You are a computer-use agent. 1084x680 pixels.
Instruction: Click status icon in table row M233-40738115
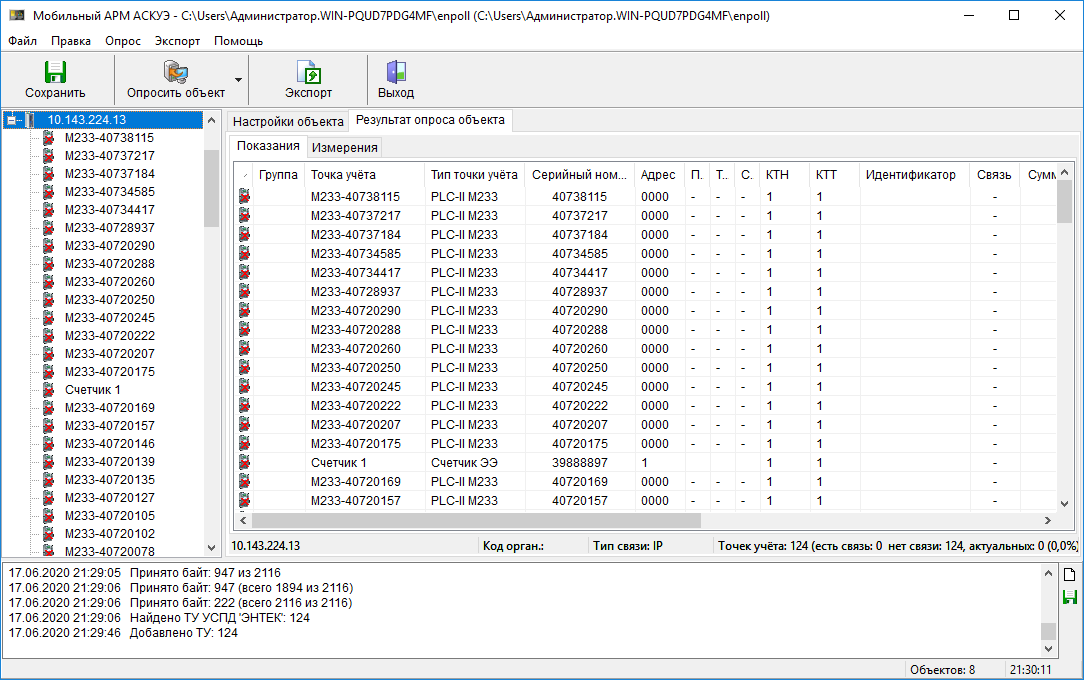[x=244, y=197]
